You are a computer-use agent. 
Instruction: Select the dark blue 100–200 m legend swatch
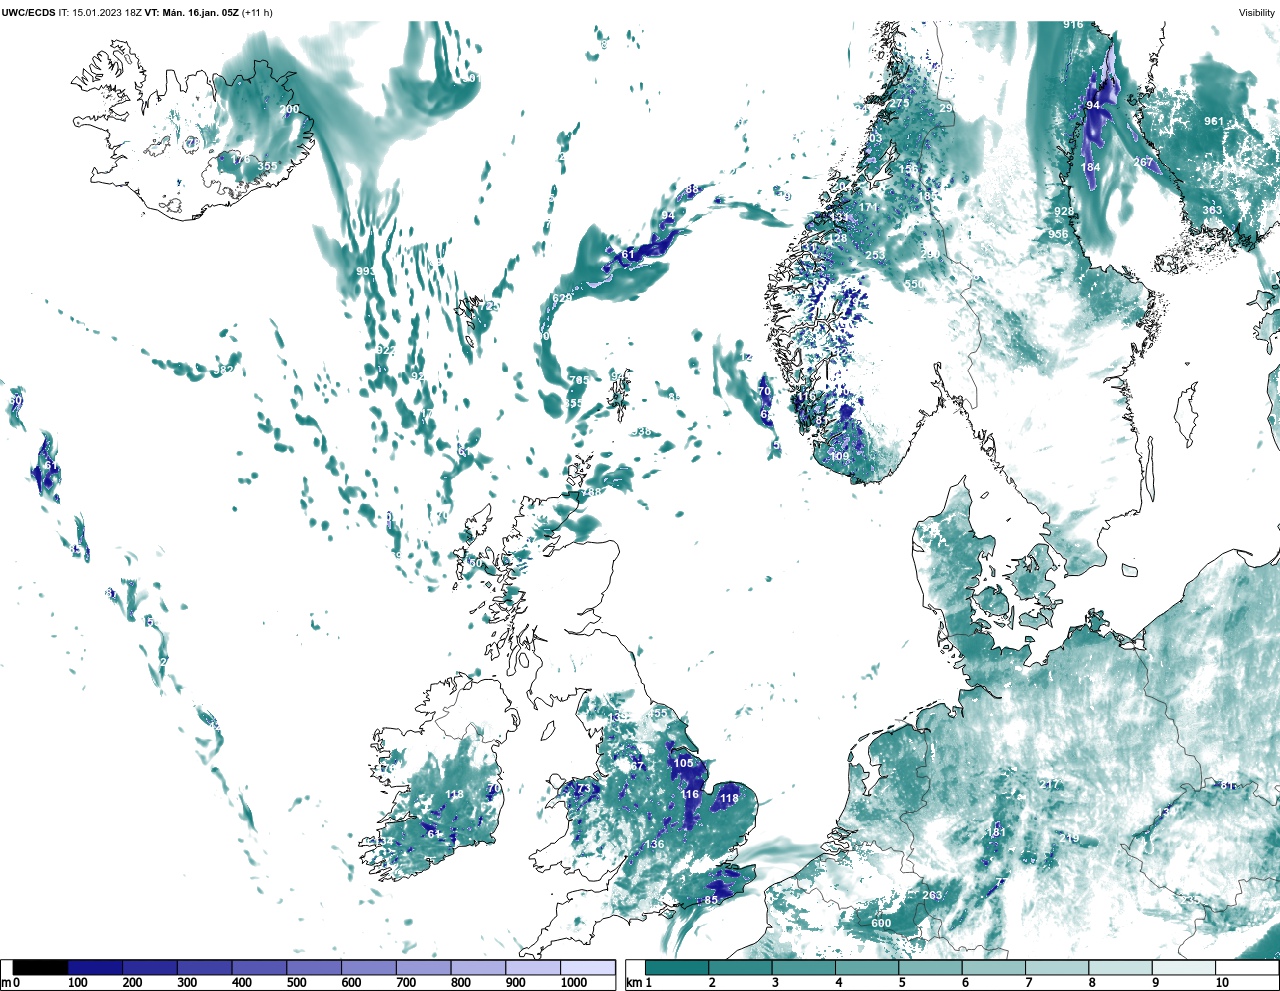pos(95,967)
